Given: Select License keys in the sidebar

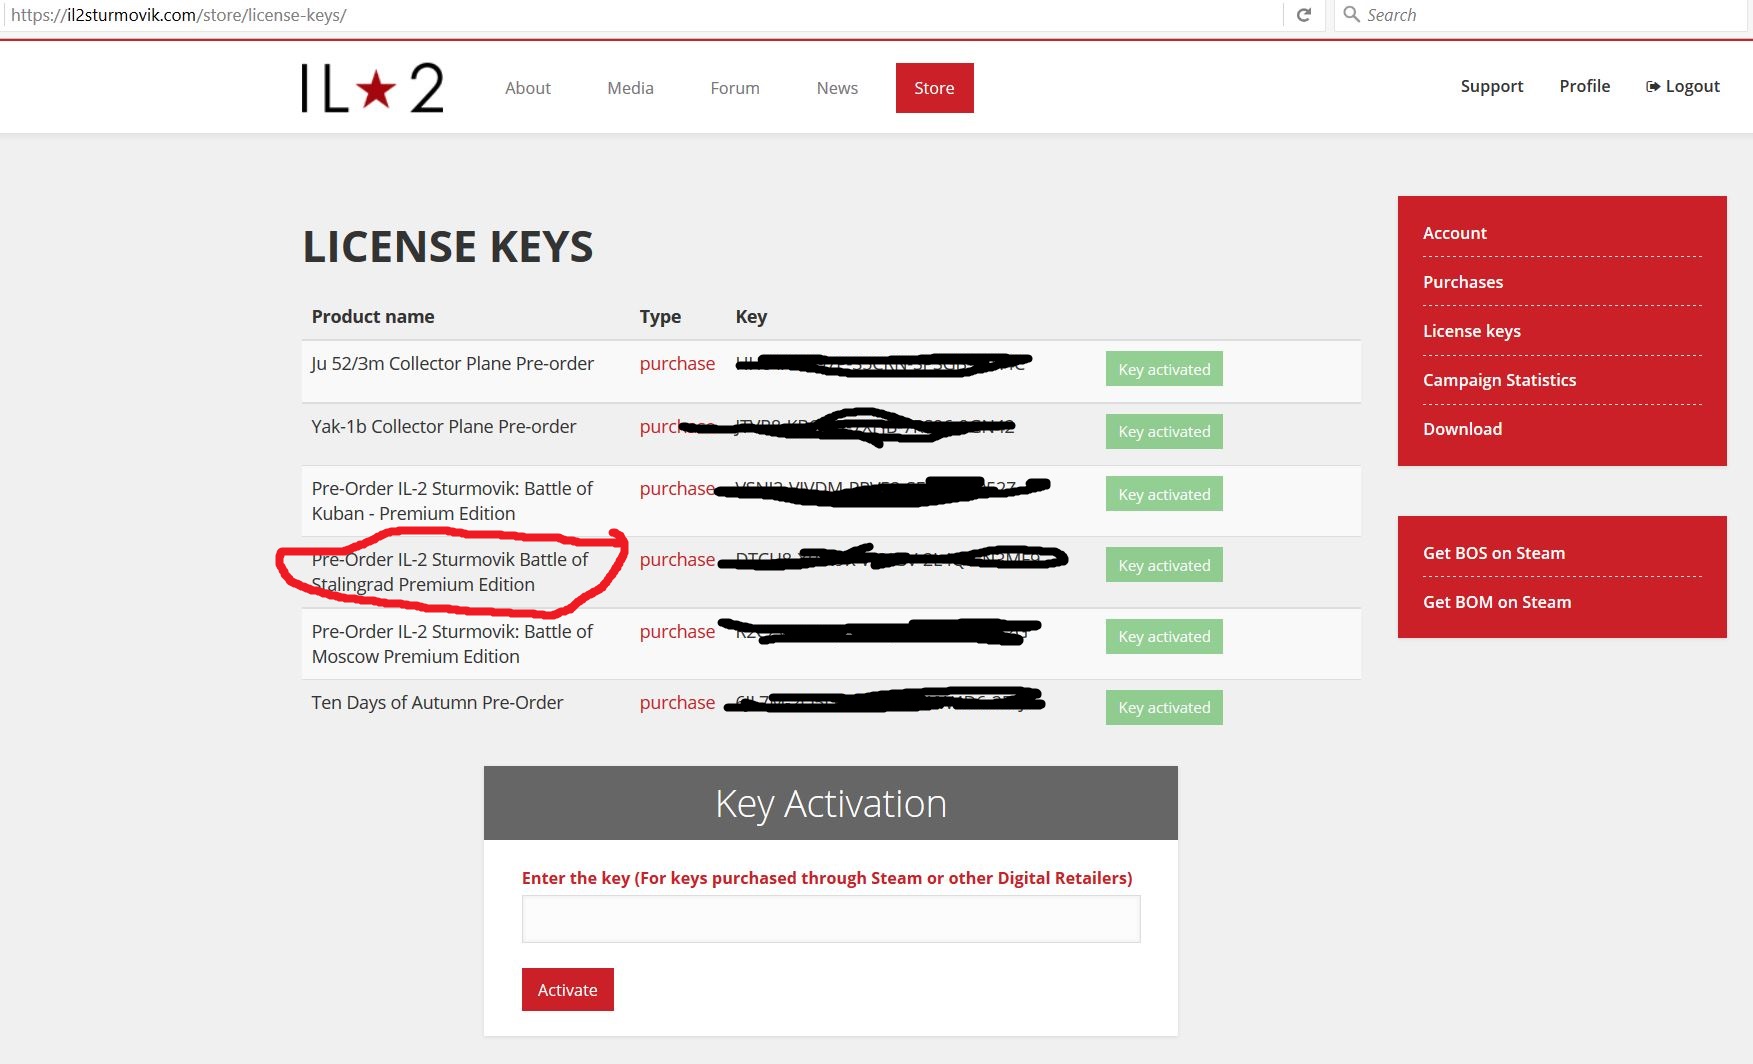Looking at the screenshot, I should (1472, 331).
